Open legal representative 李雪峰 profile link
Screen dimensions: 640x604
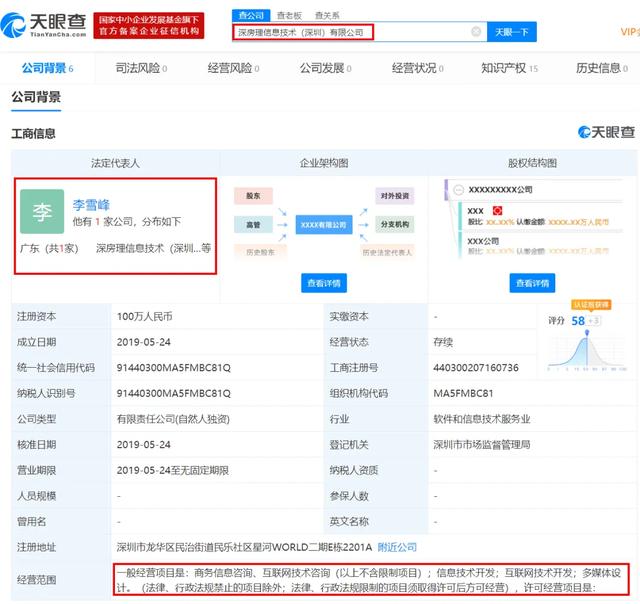[x=91, y=204]
